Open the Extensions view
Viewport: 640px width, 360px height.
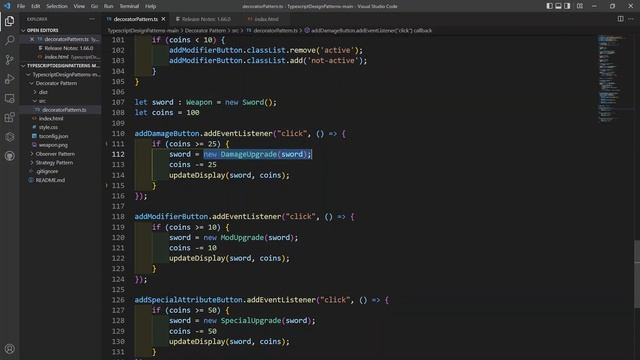click(9, 118)
